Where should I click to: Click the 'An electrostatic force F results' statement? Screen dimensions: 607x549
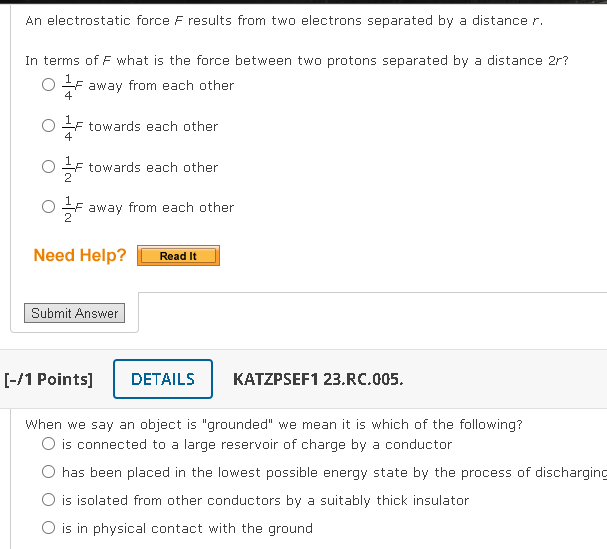click(x=284, y=20)
